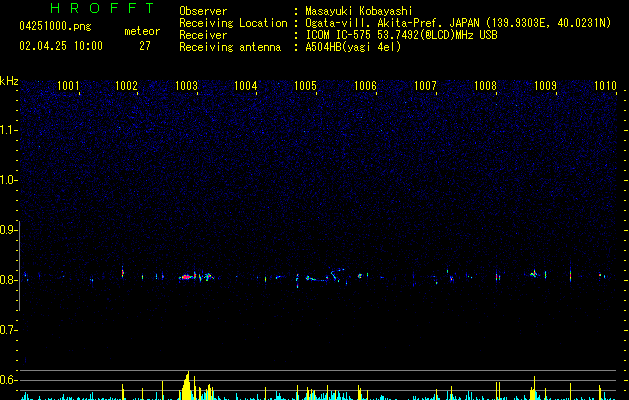Image resolution: width=629 pixels, height=400 pixels.
Task: Click time marker 1003
Action: [x=187, y=85]
